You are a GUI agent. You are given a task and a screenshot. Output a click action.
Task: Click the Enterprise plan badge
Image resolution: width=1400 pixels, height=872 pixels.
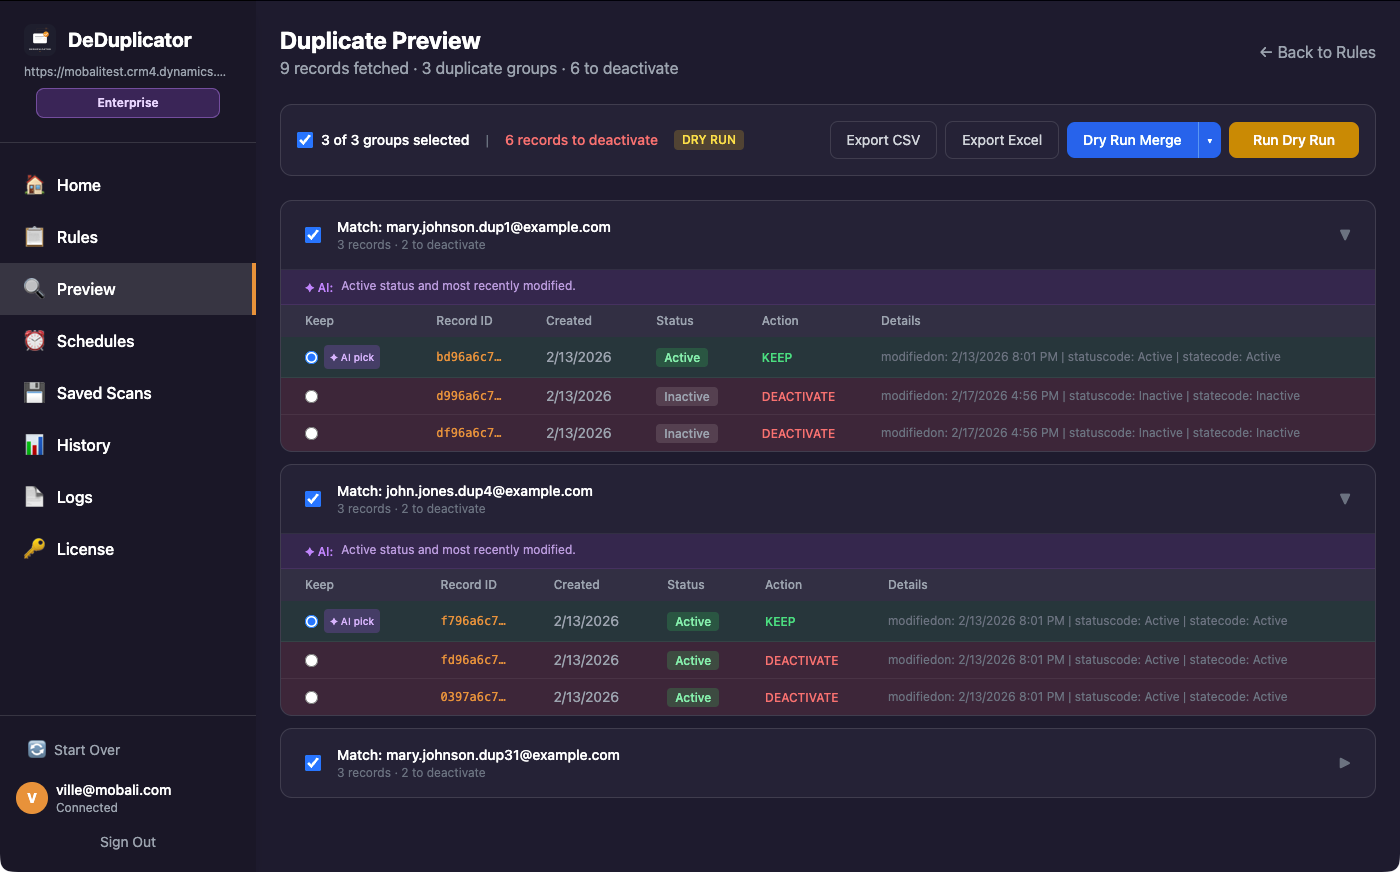(128, 103)
